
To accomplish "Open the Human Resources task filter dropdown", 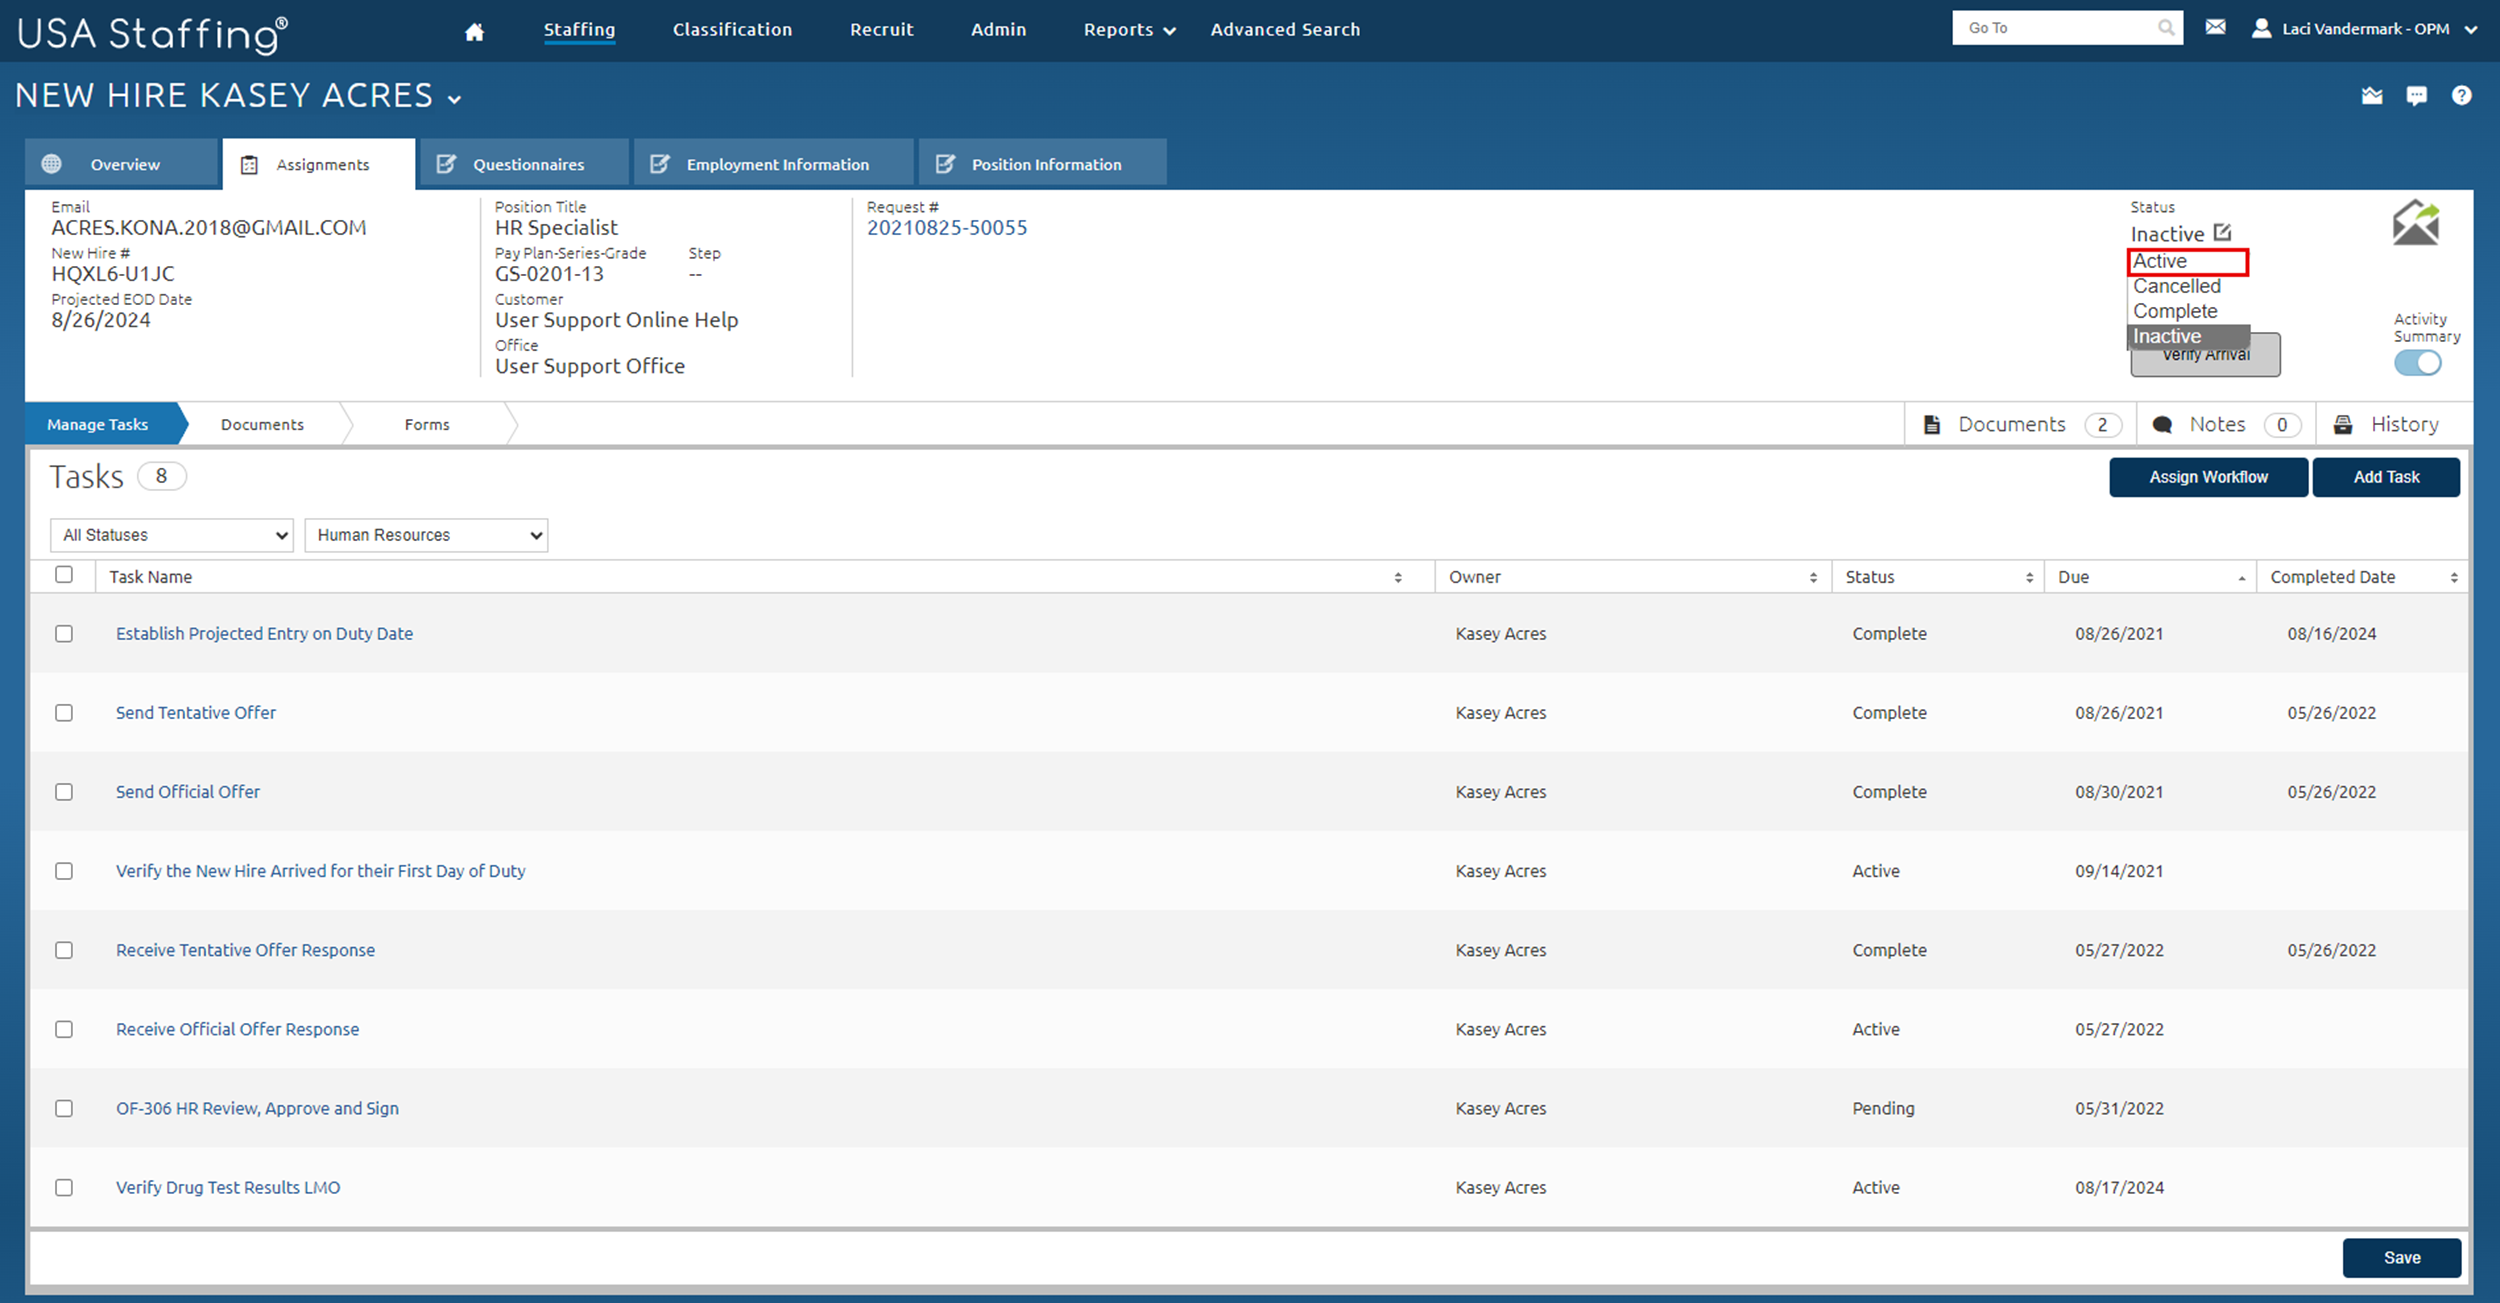I will point(426,535).
